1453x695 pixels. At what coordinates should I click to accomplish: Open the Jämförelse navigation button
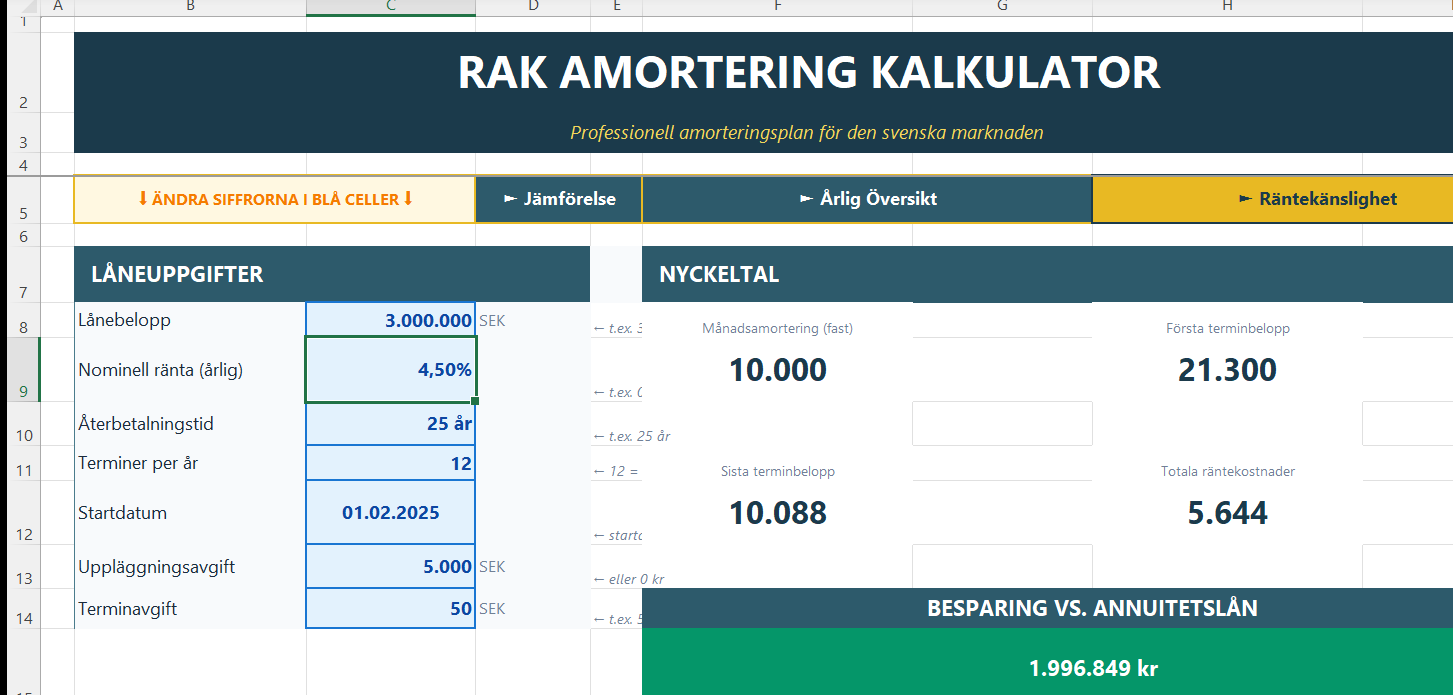pos(558,199)
